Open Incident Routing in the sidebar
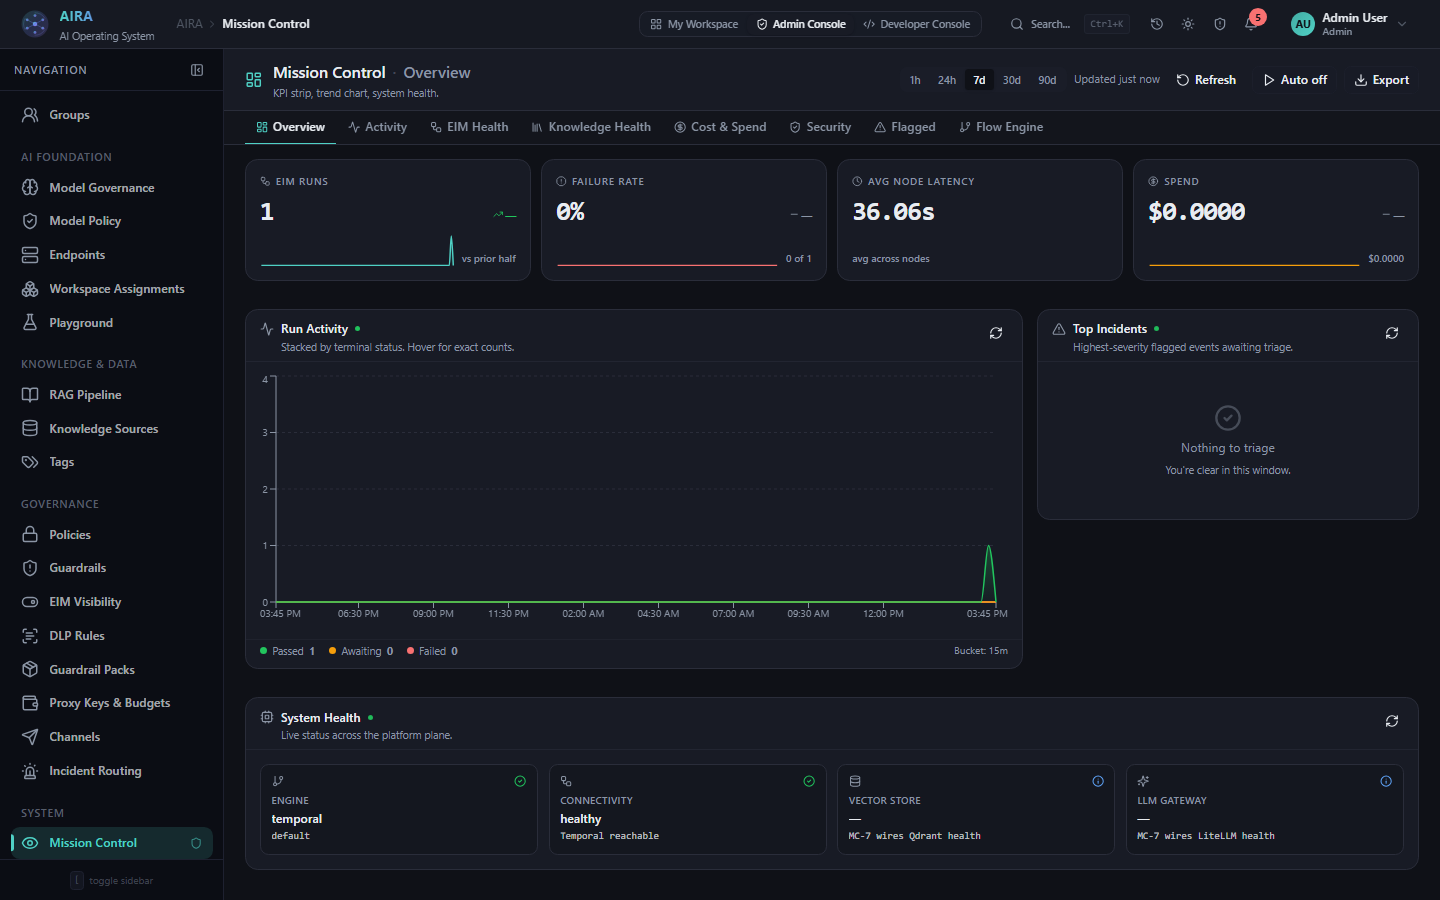Image resolution: width=1440 pixels, height=900 pixels. pos(112,771)
